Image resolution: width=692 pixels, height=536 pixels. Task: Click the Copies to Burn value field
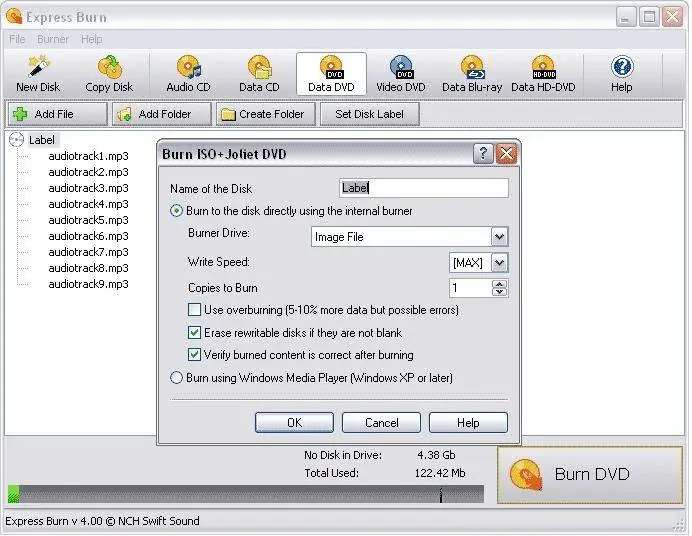point(470,288)
